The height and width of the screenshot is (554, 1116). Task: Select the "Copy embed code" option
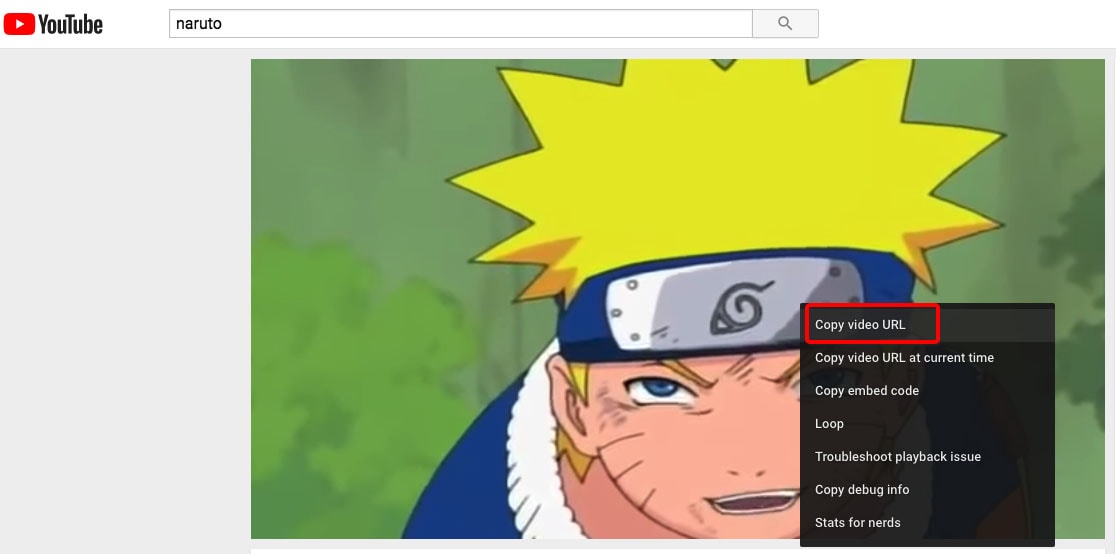[866, 391]
